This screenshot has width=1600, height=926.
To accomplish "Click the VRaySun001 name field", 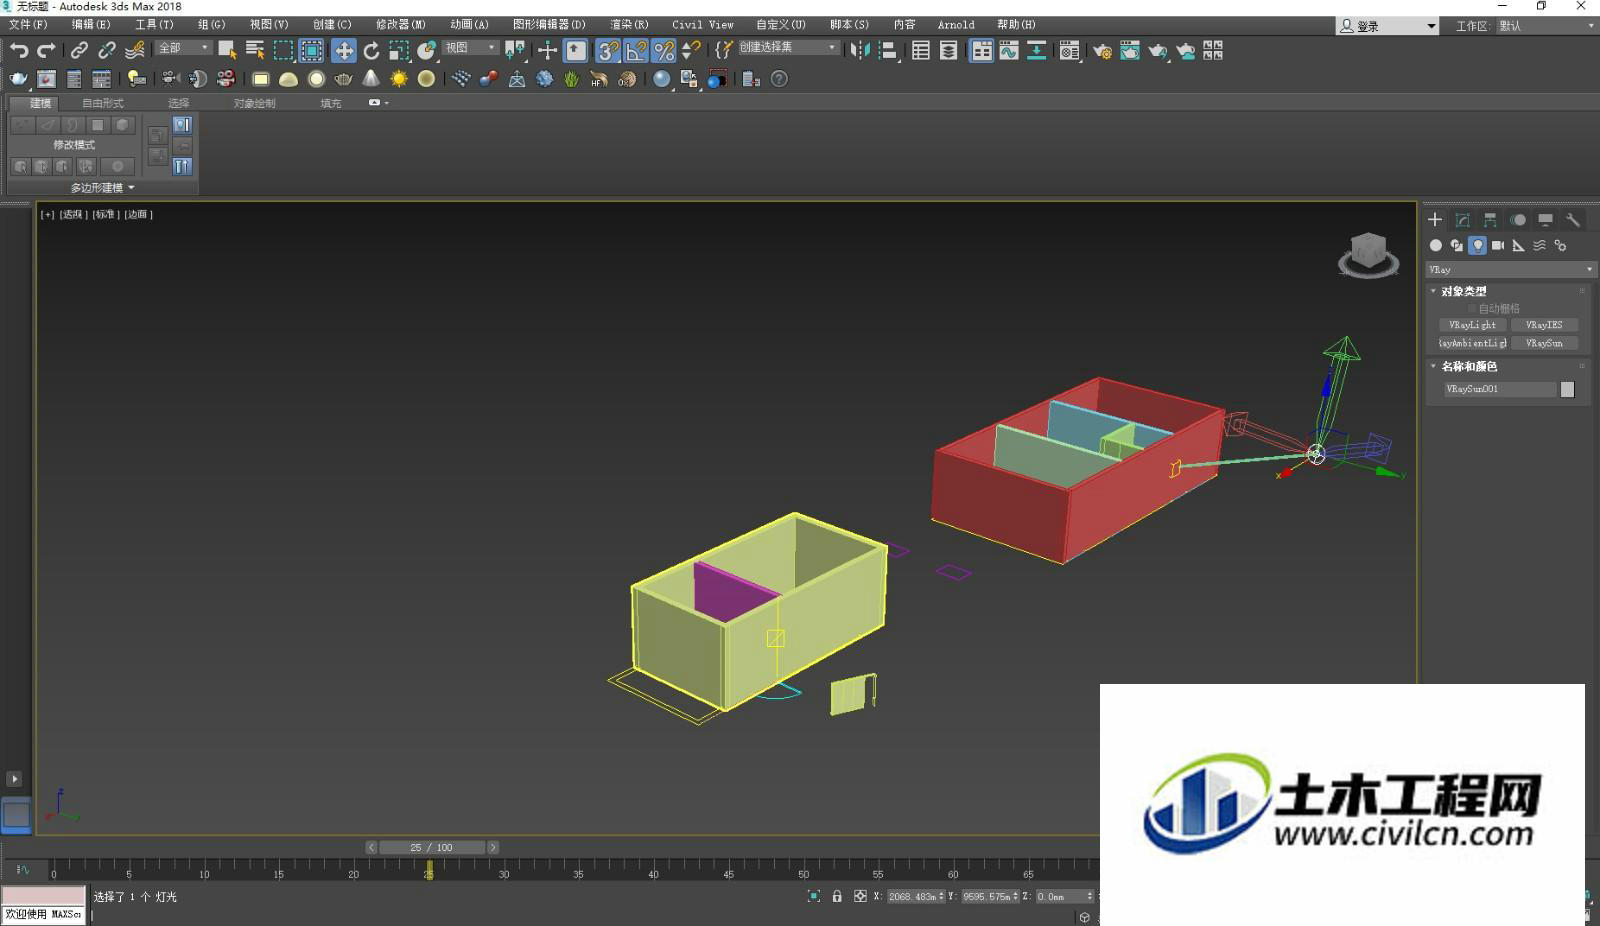I will point(1499,389).
